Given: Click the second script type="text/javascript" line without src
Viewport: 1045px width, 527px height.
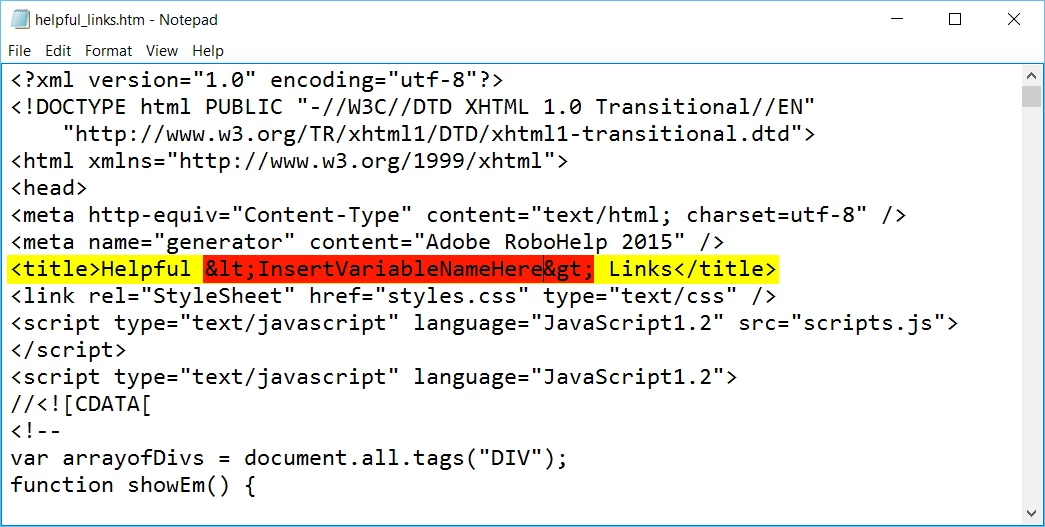Looking at the screenshot, I should click(x=374, y=377).
